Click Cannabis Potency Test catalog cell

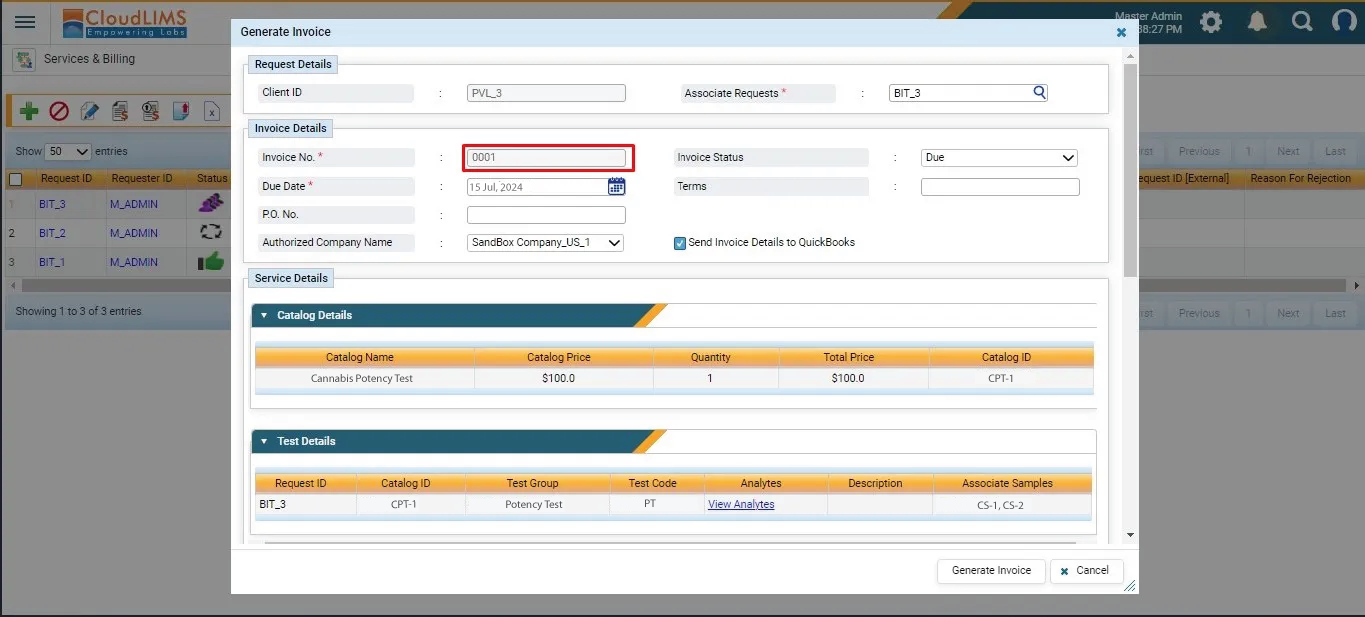coord(362,379)
